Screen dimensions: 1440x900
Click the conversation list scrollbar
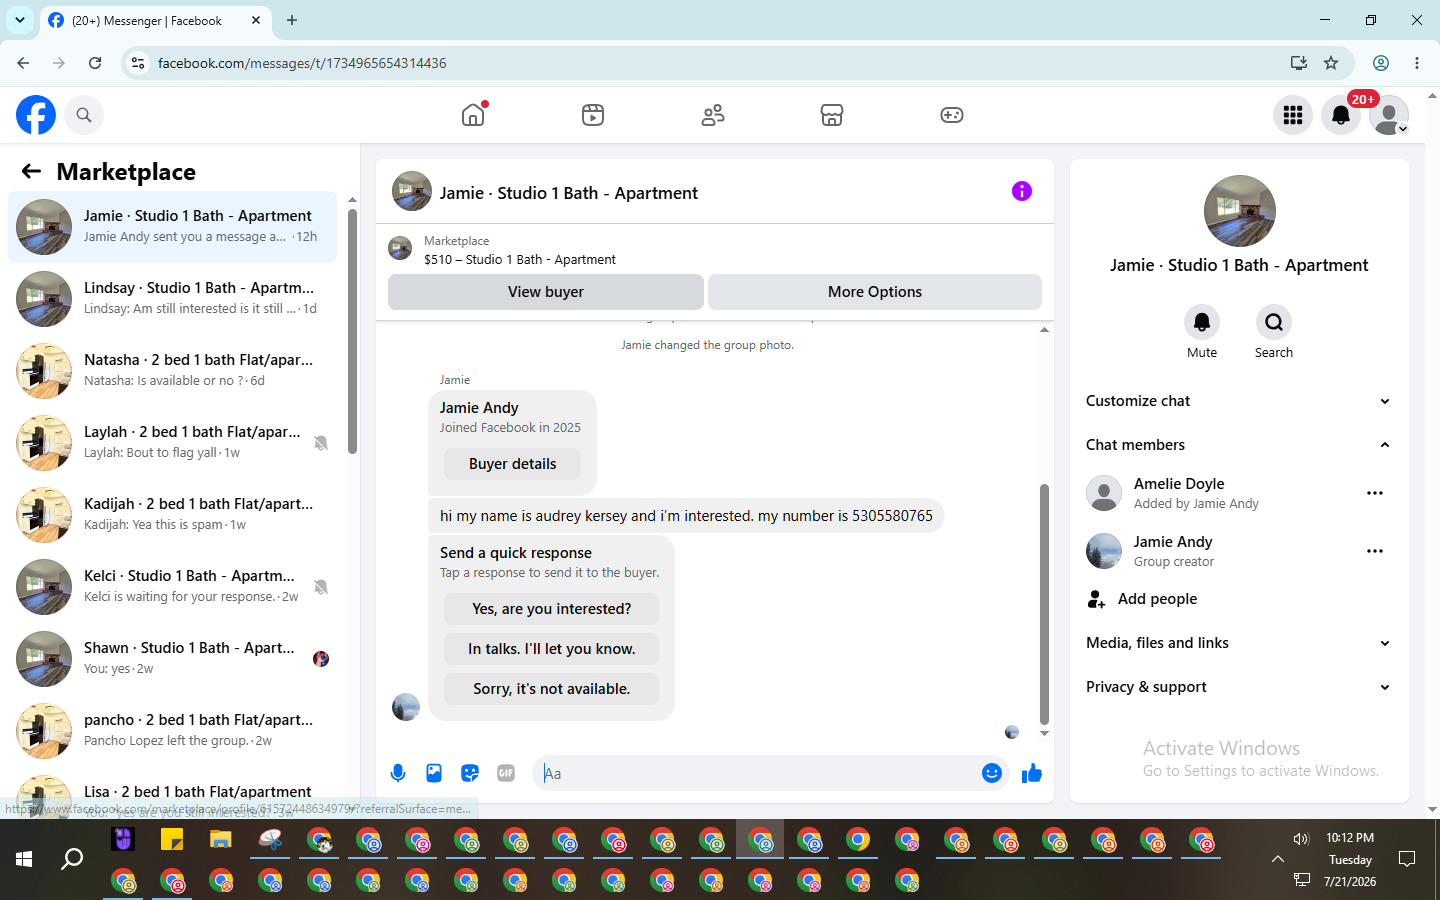[352, 330]
